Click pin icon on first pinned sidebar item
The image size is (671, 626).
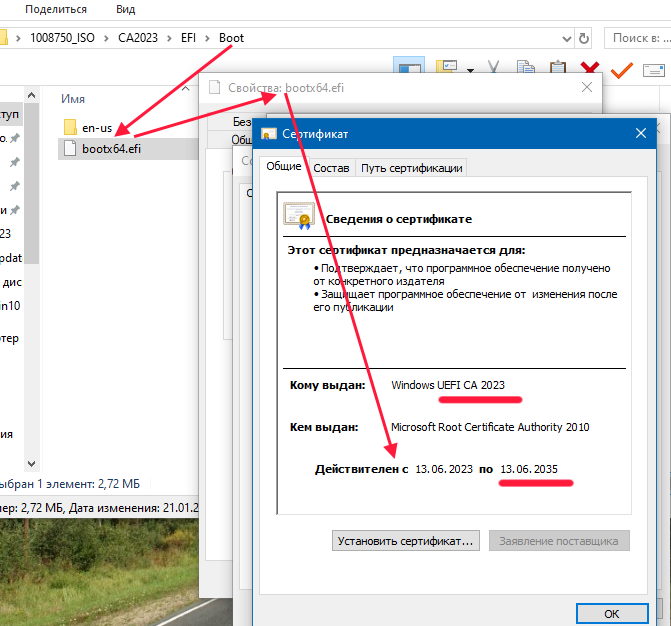15,138
